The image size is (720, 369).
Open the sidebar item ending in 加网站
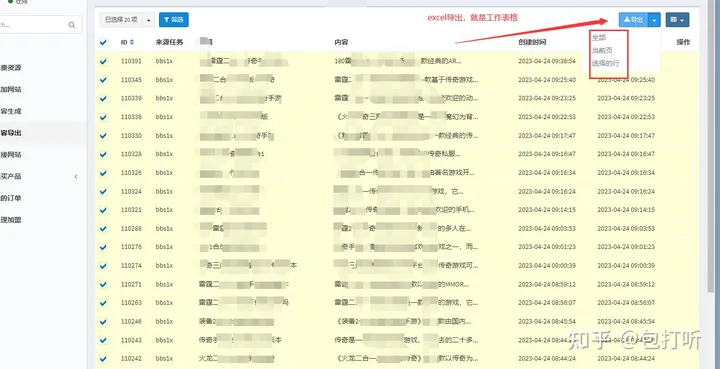(x=11, y=89)
